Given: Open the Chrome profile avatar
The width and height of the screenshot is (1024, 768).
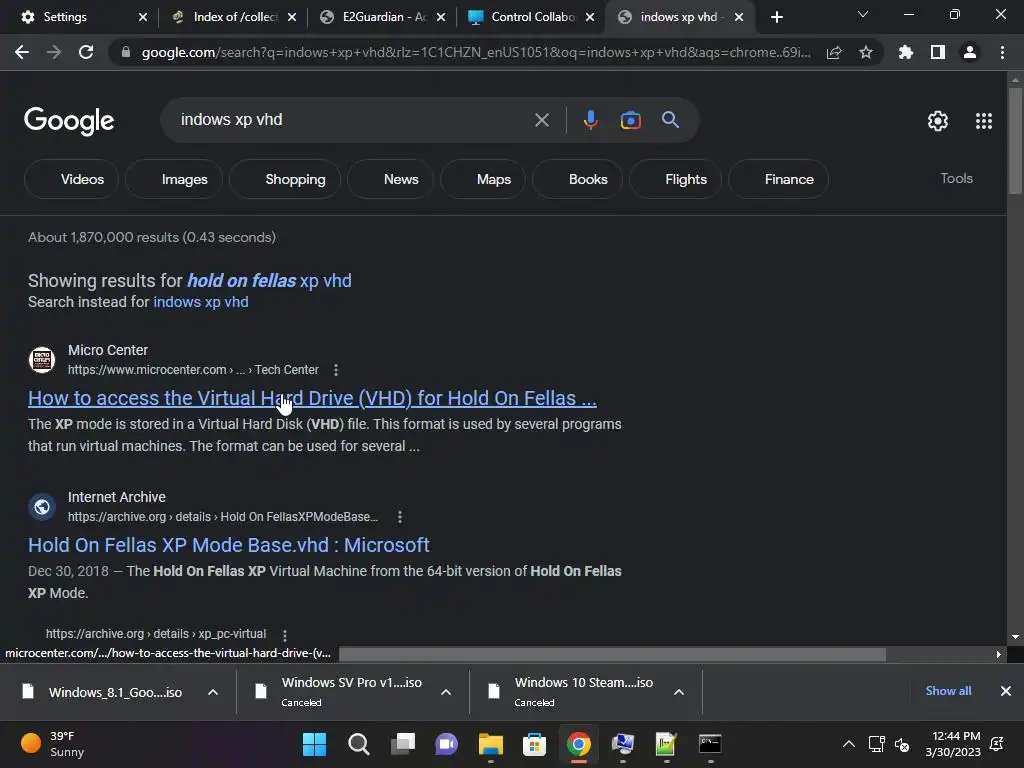Looking at the screenshot, I should (x=970, y=52).
